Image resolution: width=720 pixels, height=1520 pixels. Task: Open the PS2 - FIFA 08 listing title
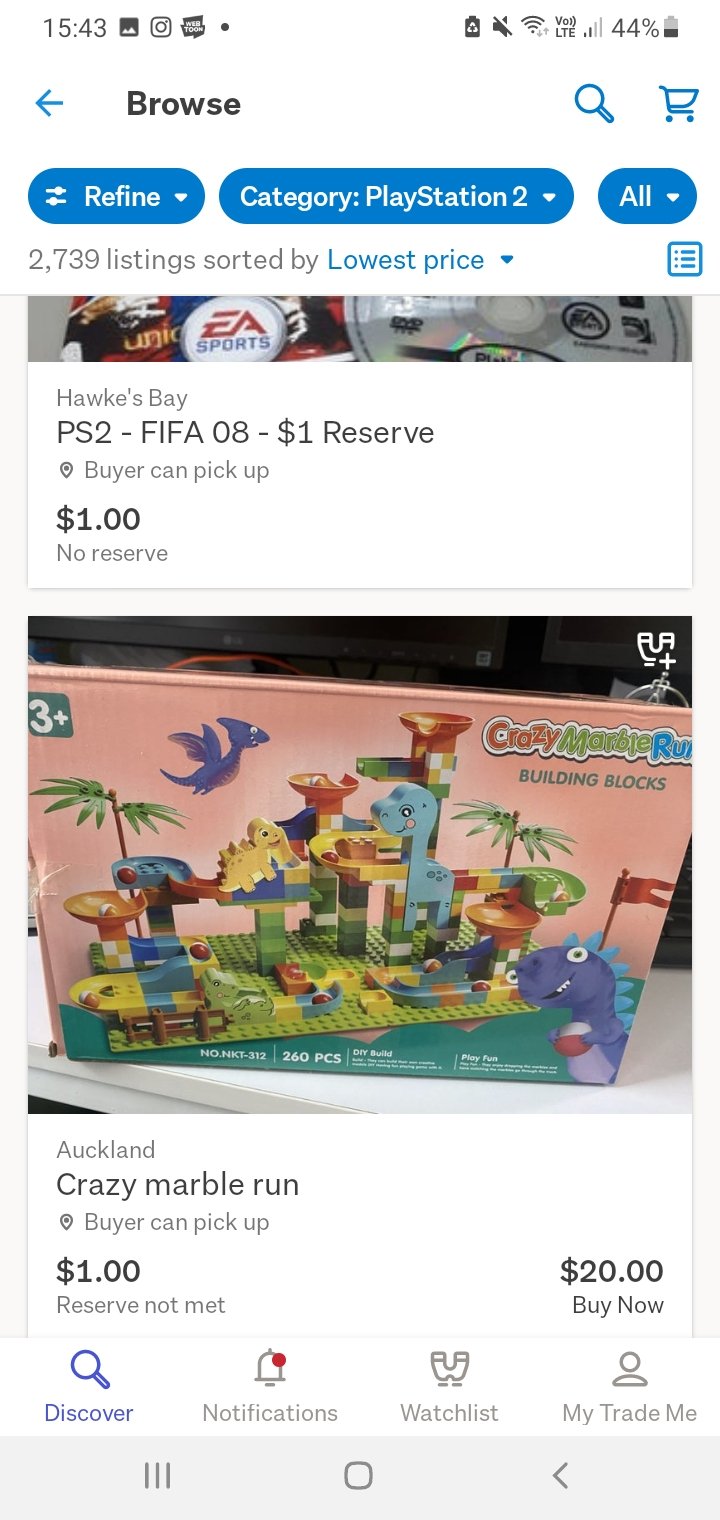pyautogui.click(x=245, y=433)
